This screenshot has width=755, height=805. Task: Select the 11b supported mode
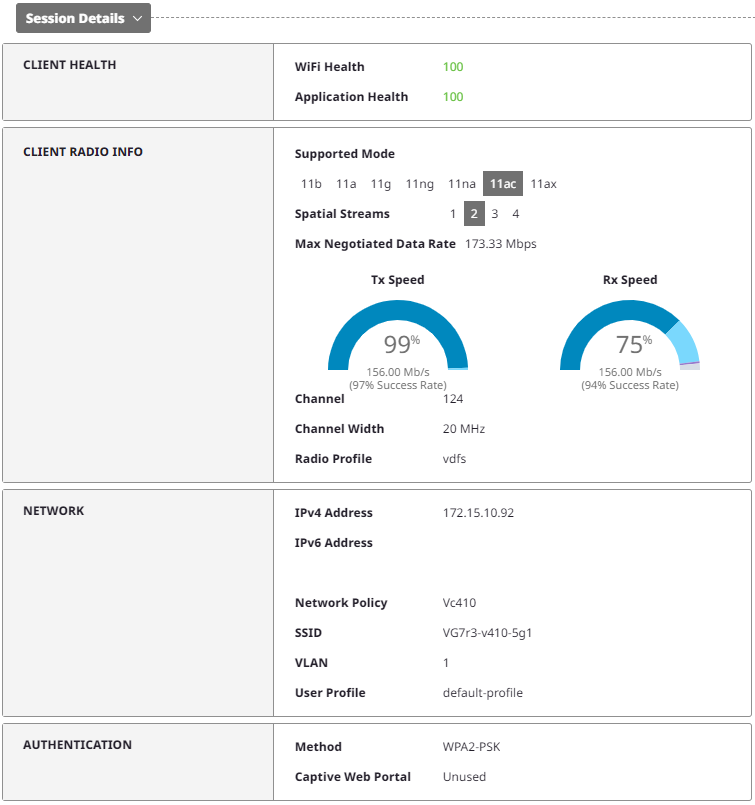pyautogui.click(x=311, y=184)
